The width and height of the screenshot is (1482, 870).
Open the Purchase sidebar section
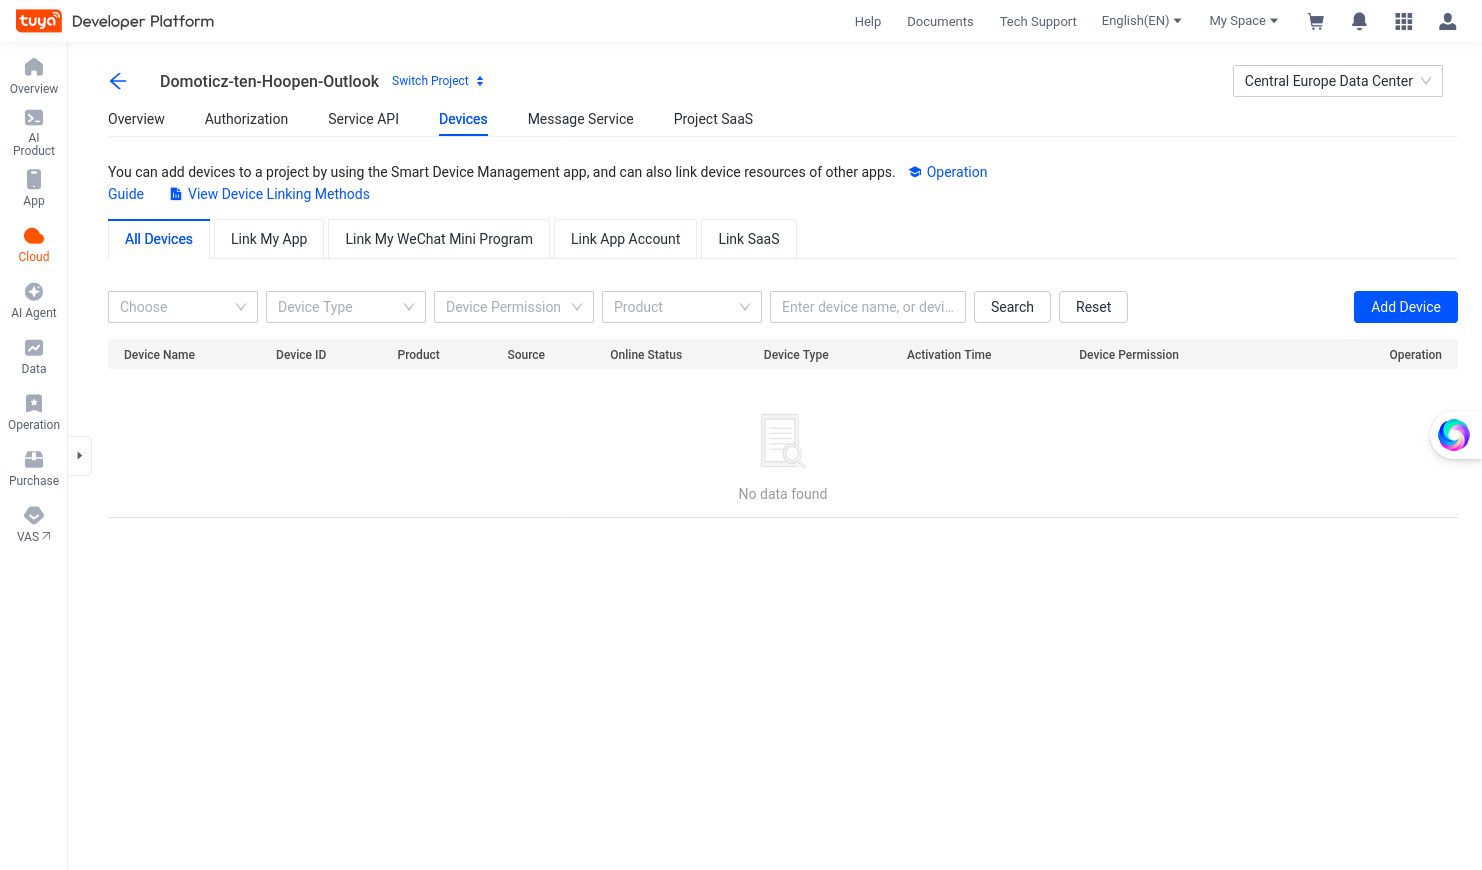(34, 469)
